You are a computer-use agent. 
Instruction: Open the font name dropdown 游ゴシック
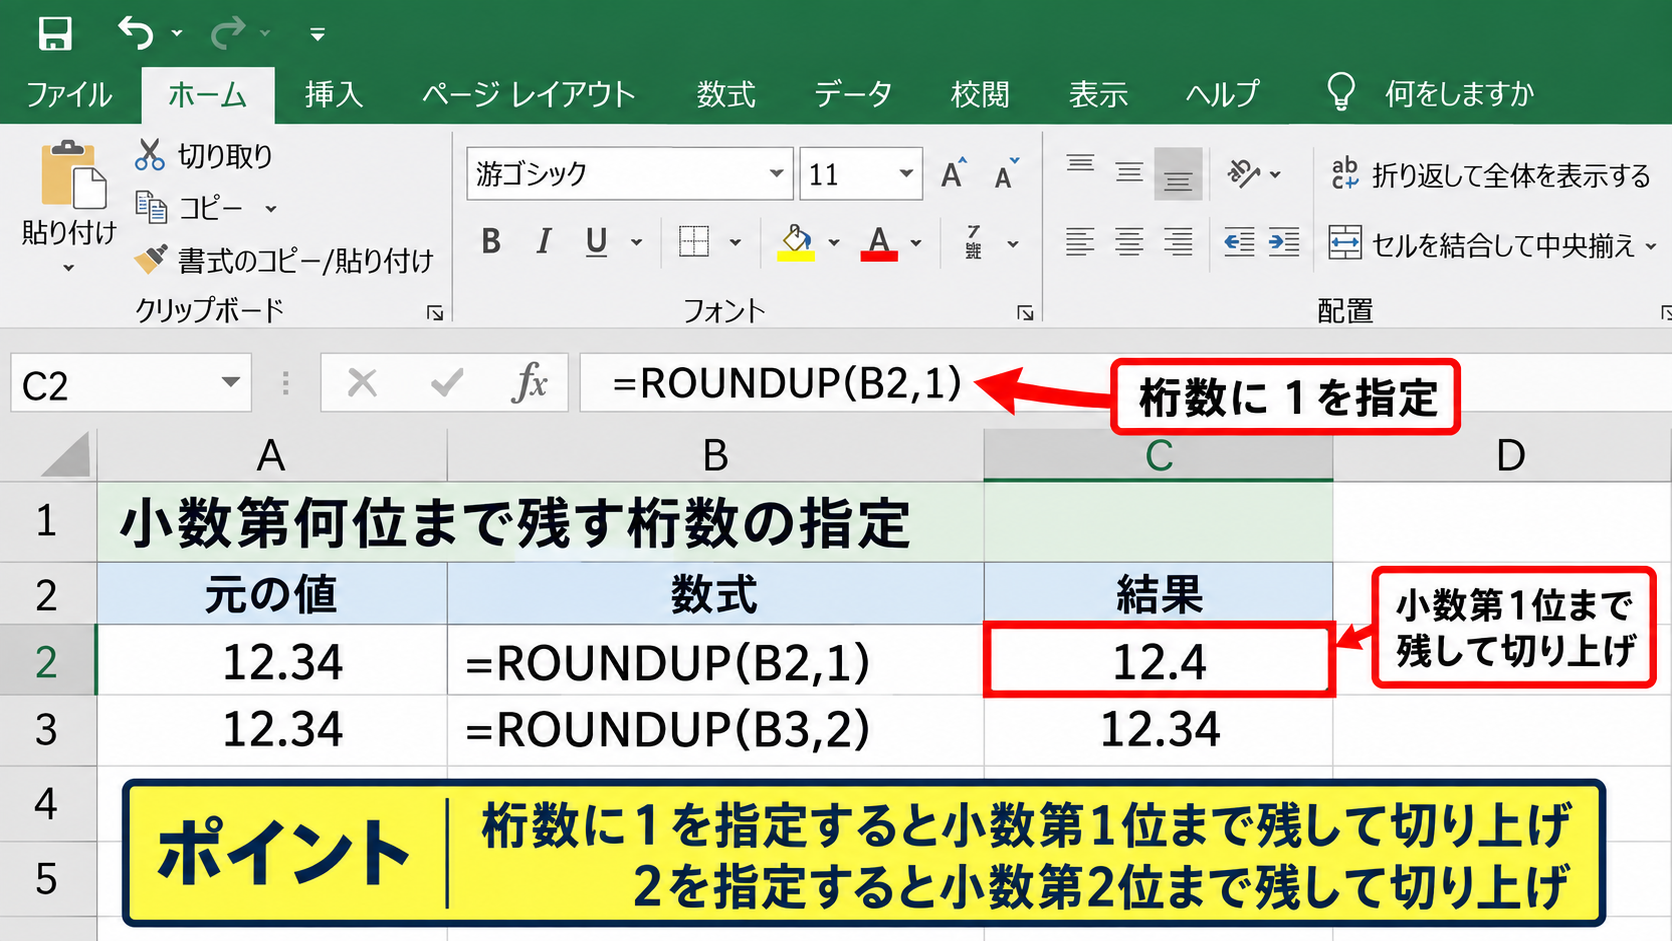(776, 173)
